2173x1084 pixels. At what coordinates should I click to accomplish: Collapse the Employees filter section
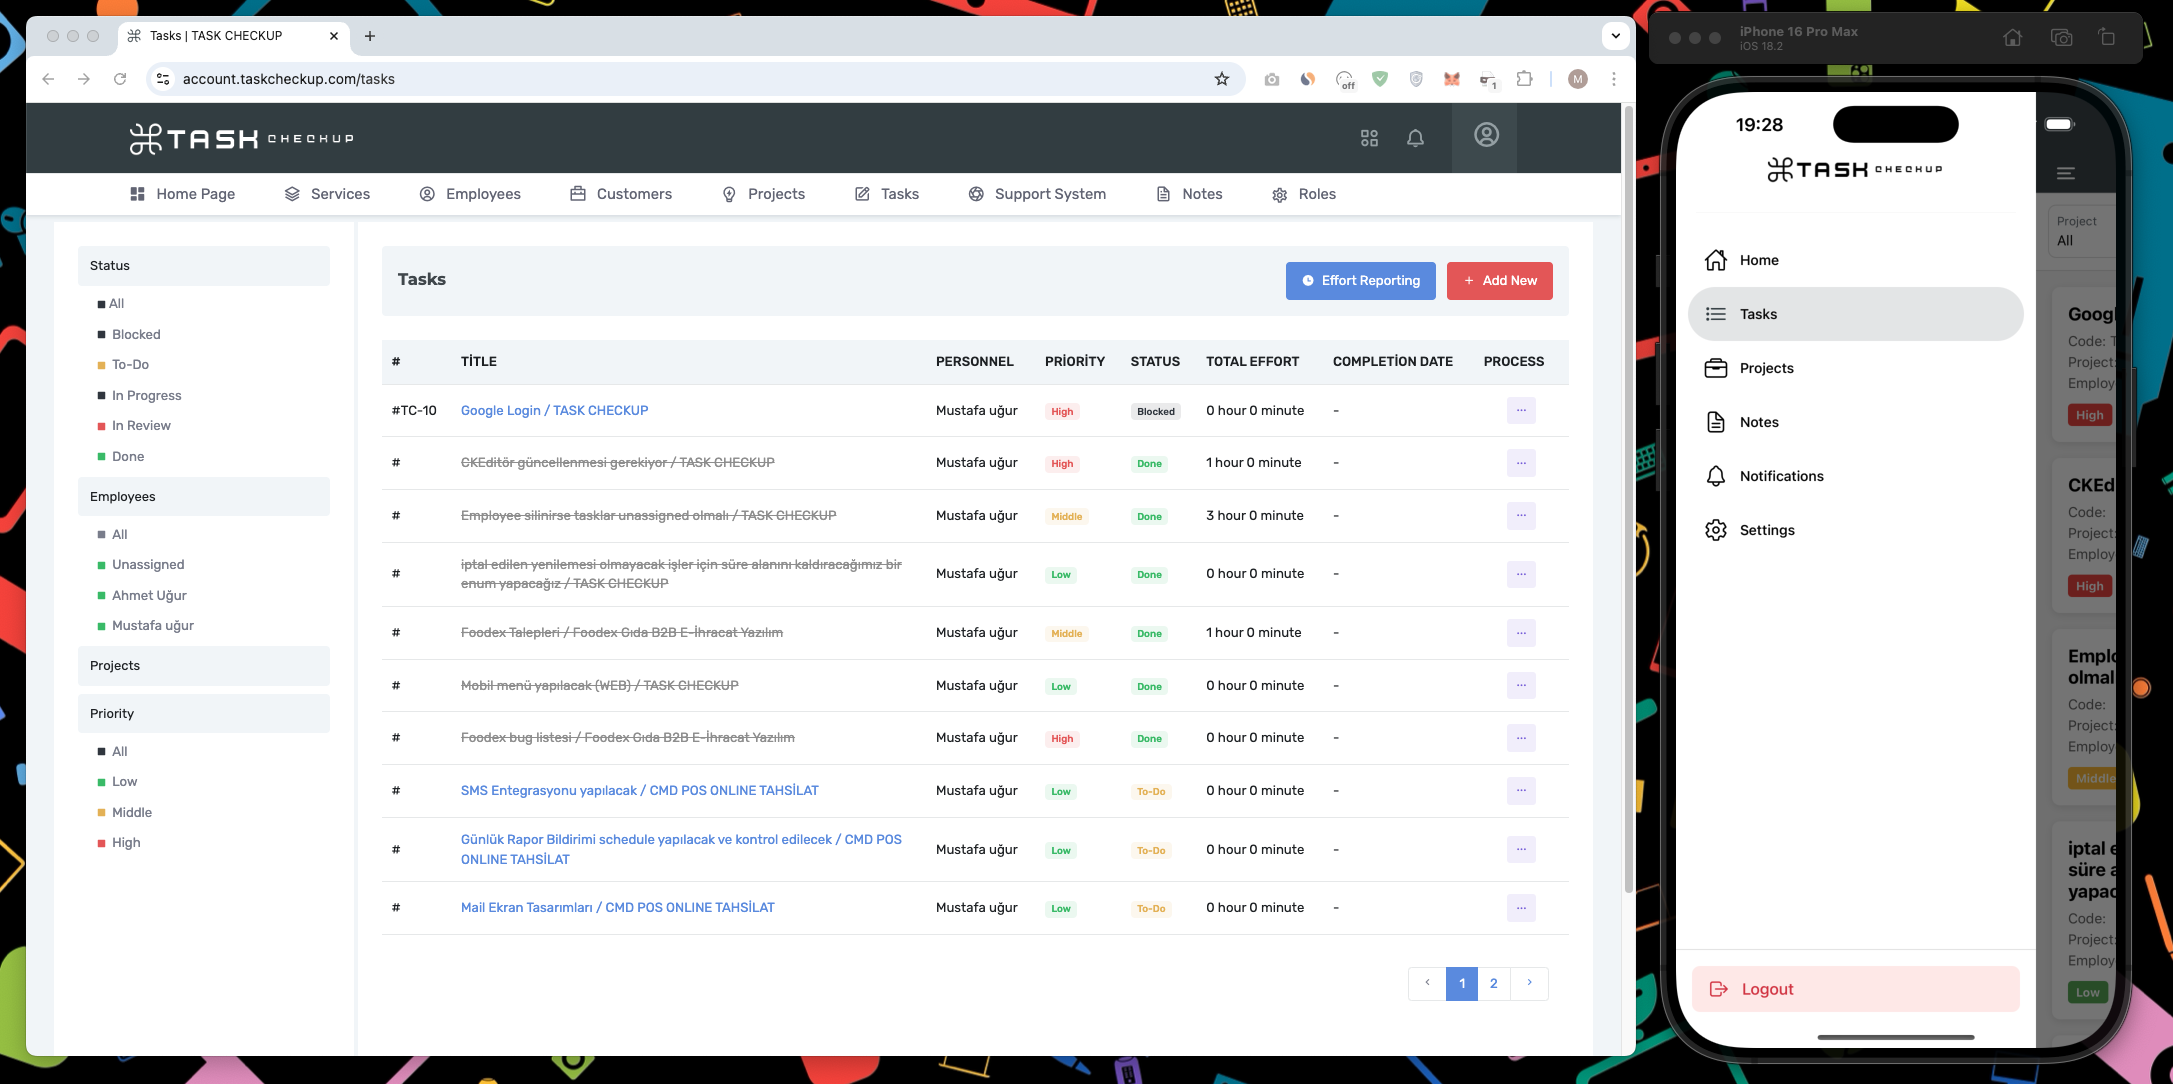[204, 497]
